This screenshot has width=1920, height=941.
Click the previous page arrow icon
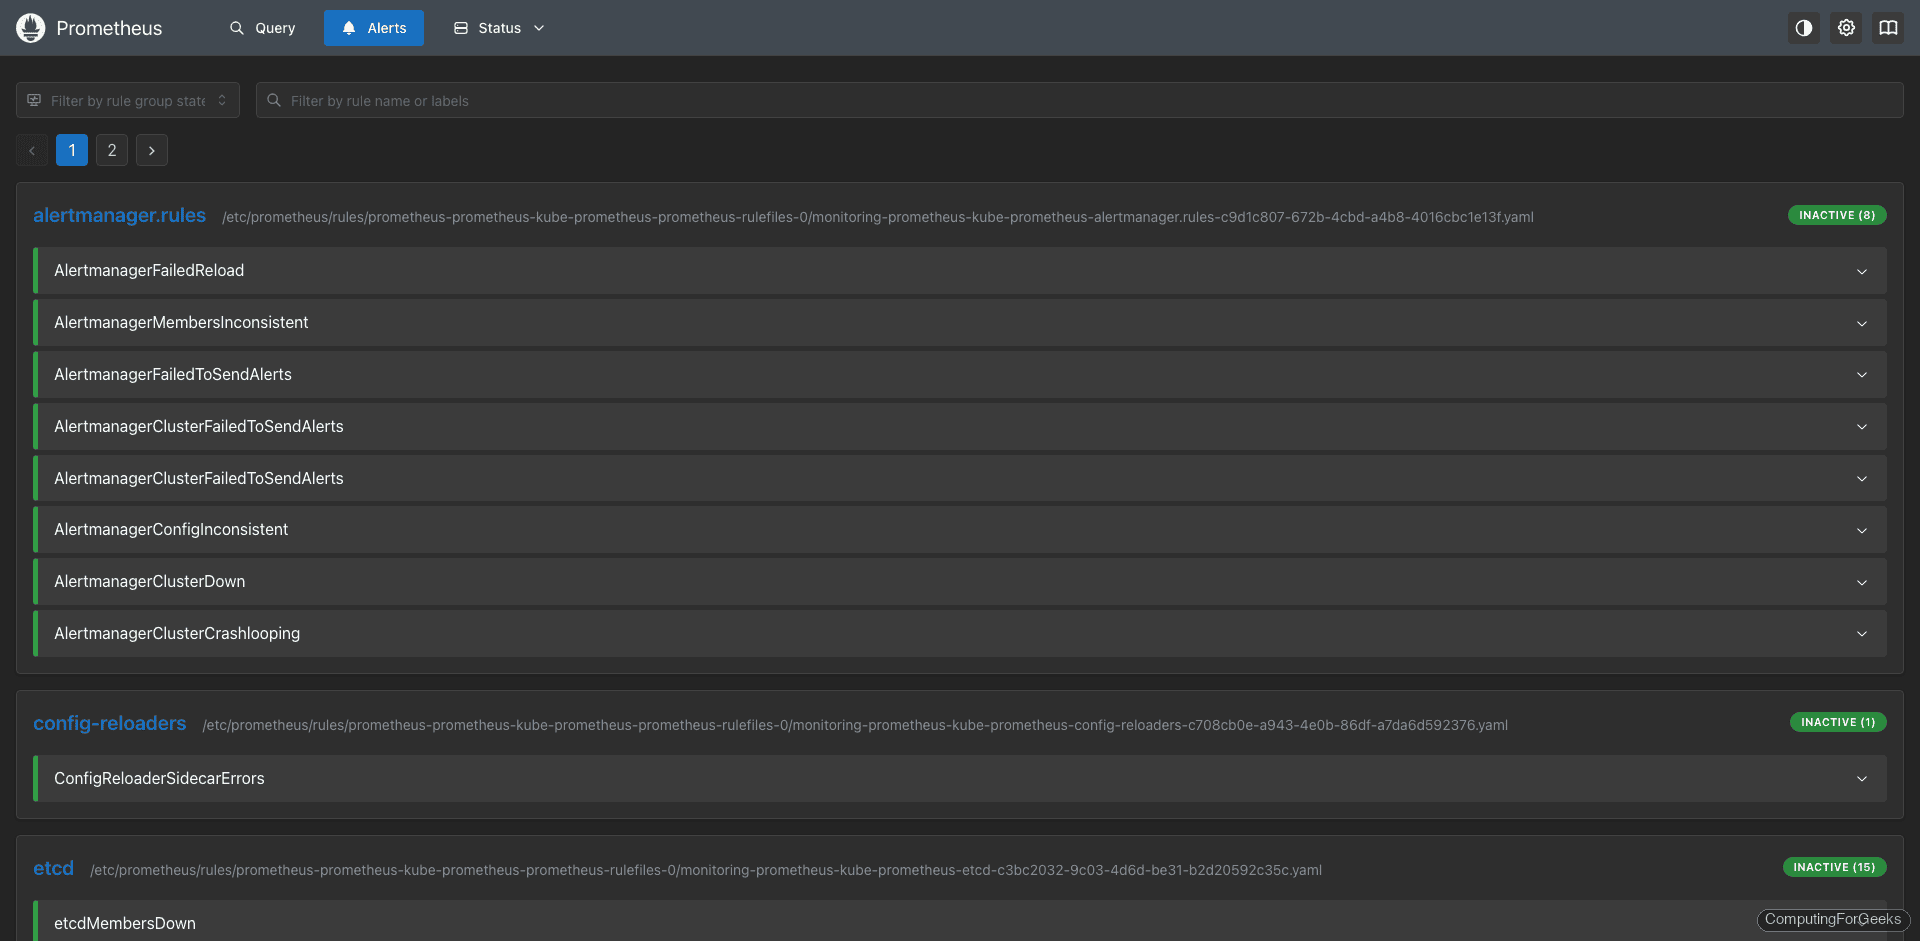31,150
